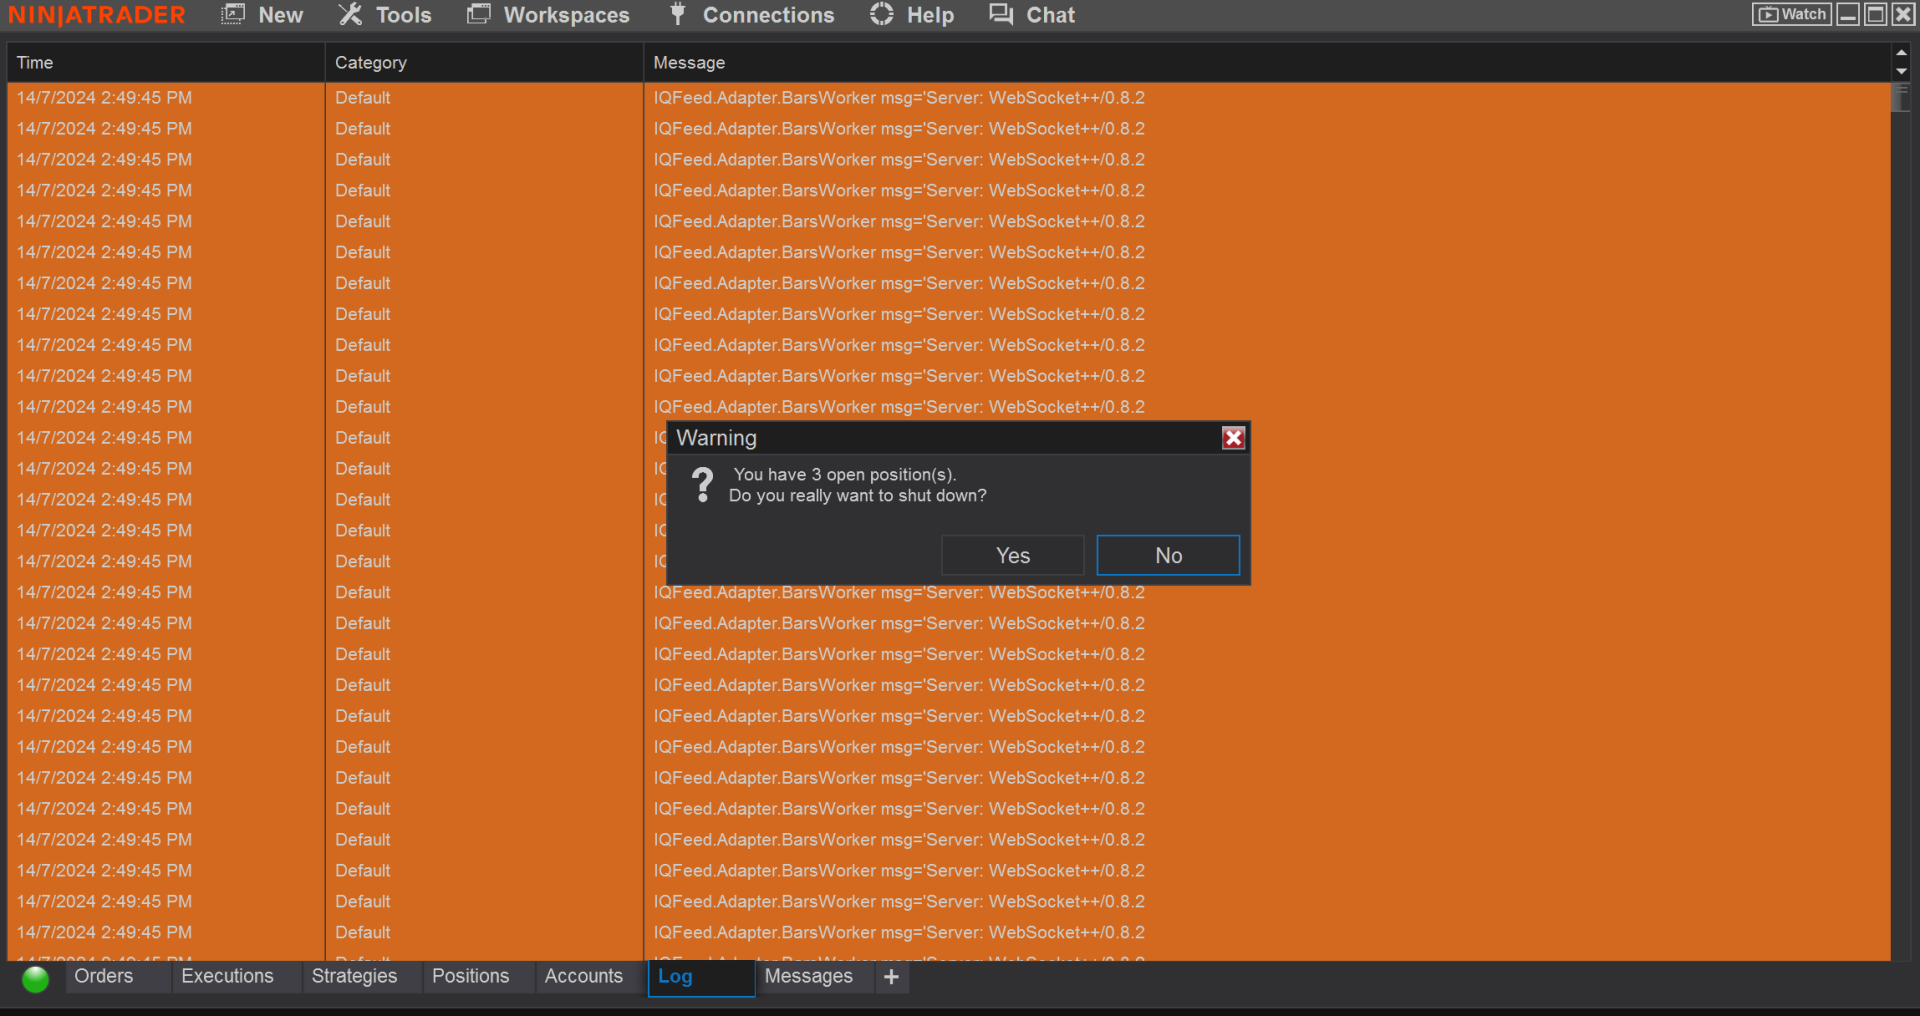Open the Help menu
The height and width of the screenshot is (1016, 1920).
click(x=912, y=15)
